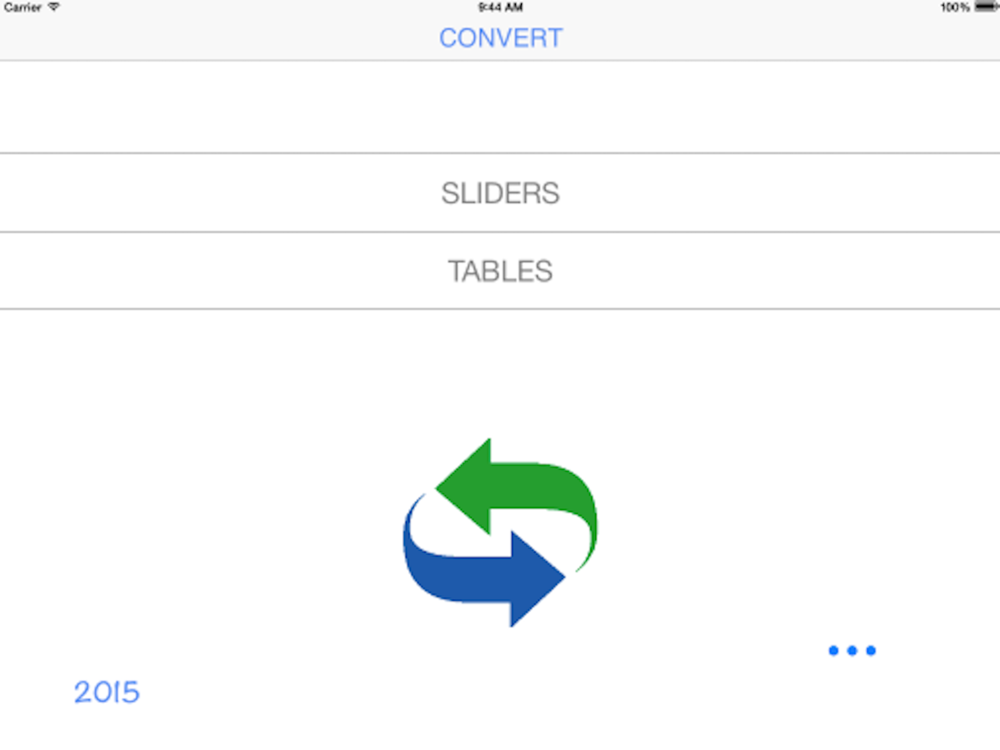1000x750 pixels.
Task: Select the middle blue dot
Action: point(852,651)
